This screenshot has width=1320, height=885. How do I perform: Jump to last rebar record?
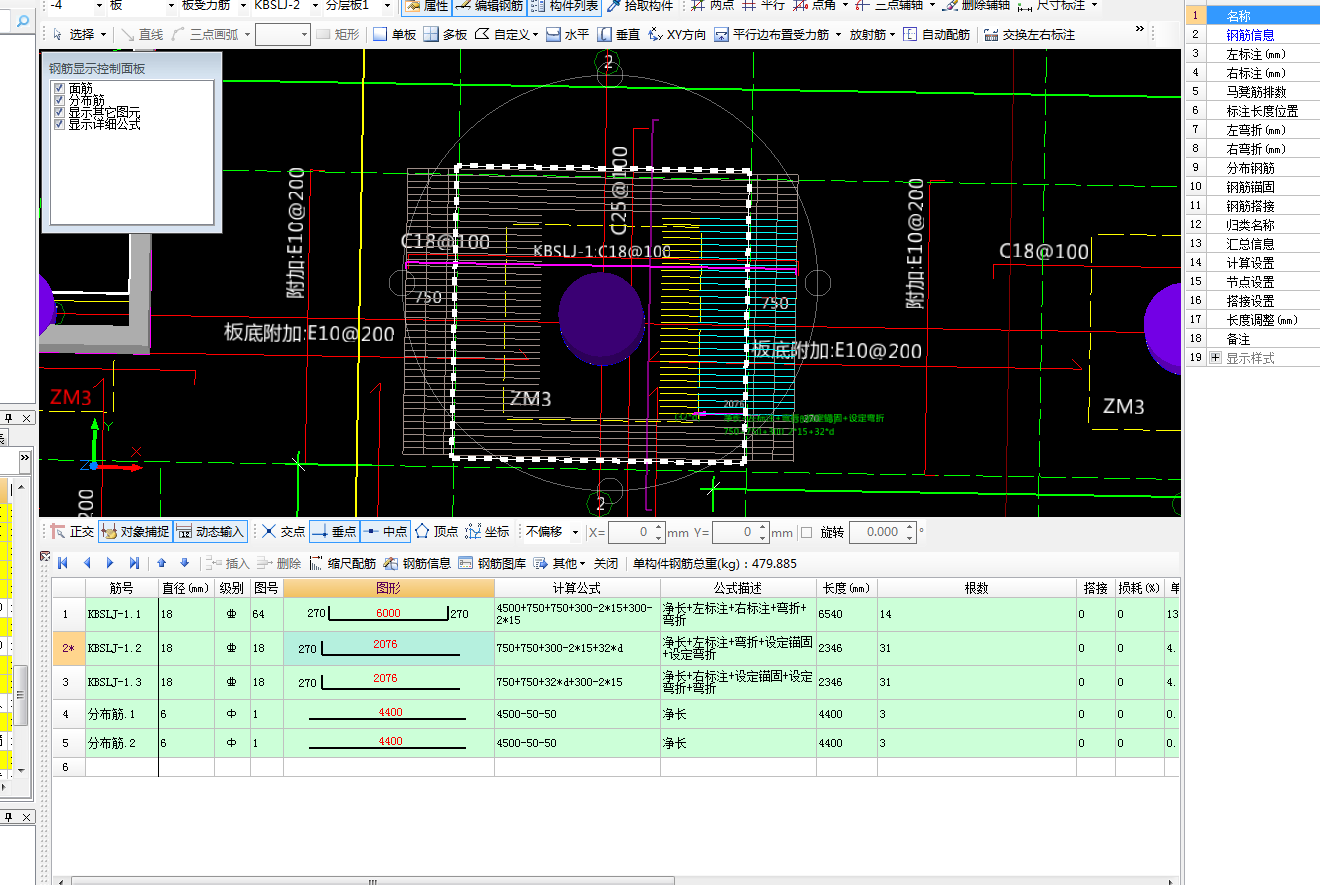(134, 563)
